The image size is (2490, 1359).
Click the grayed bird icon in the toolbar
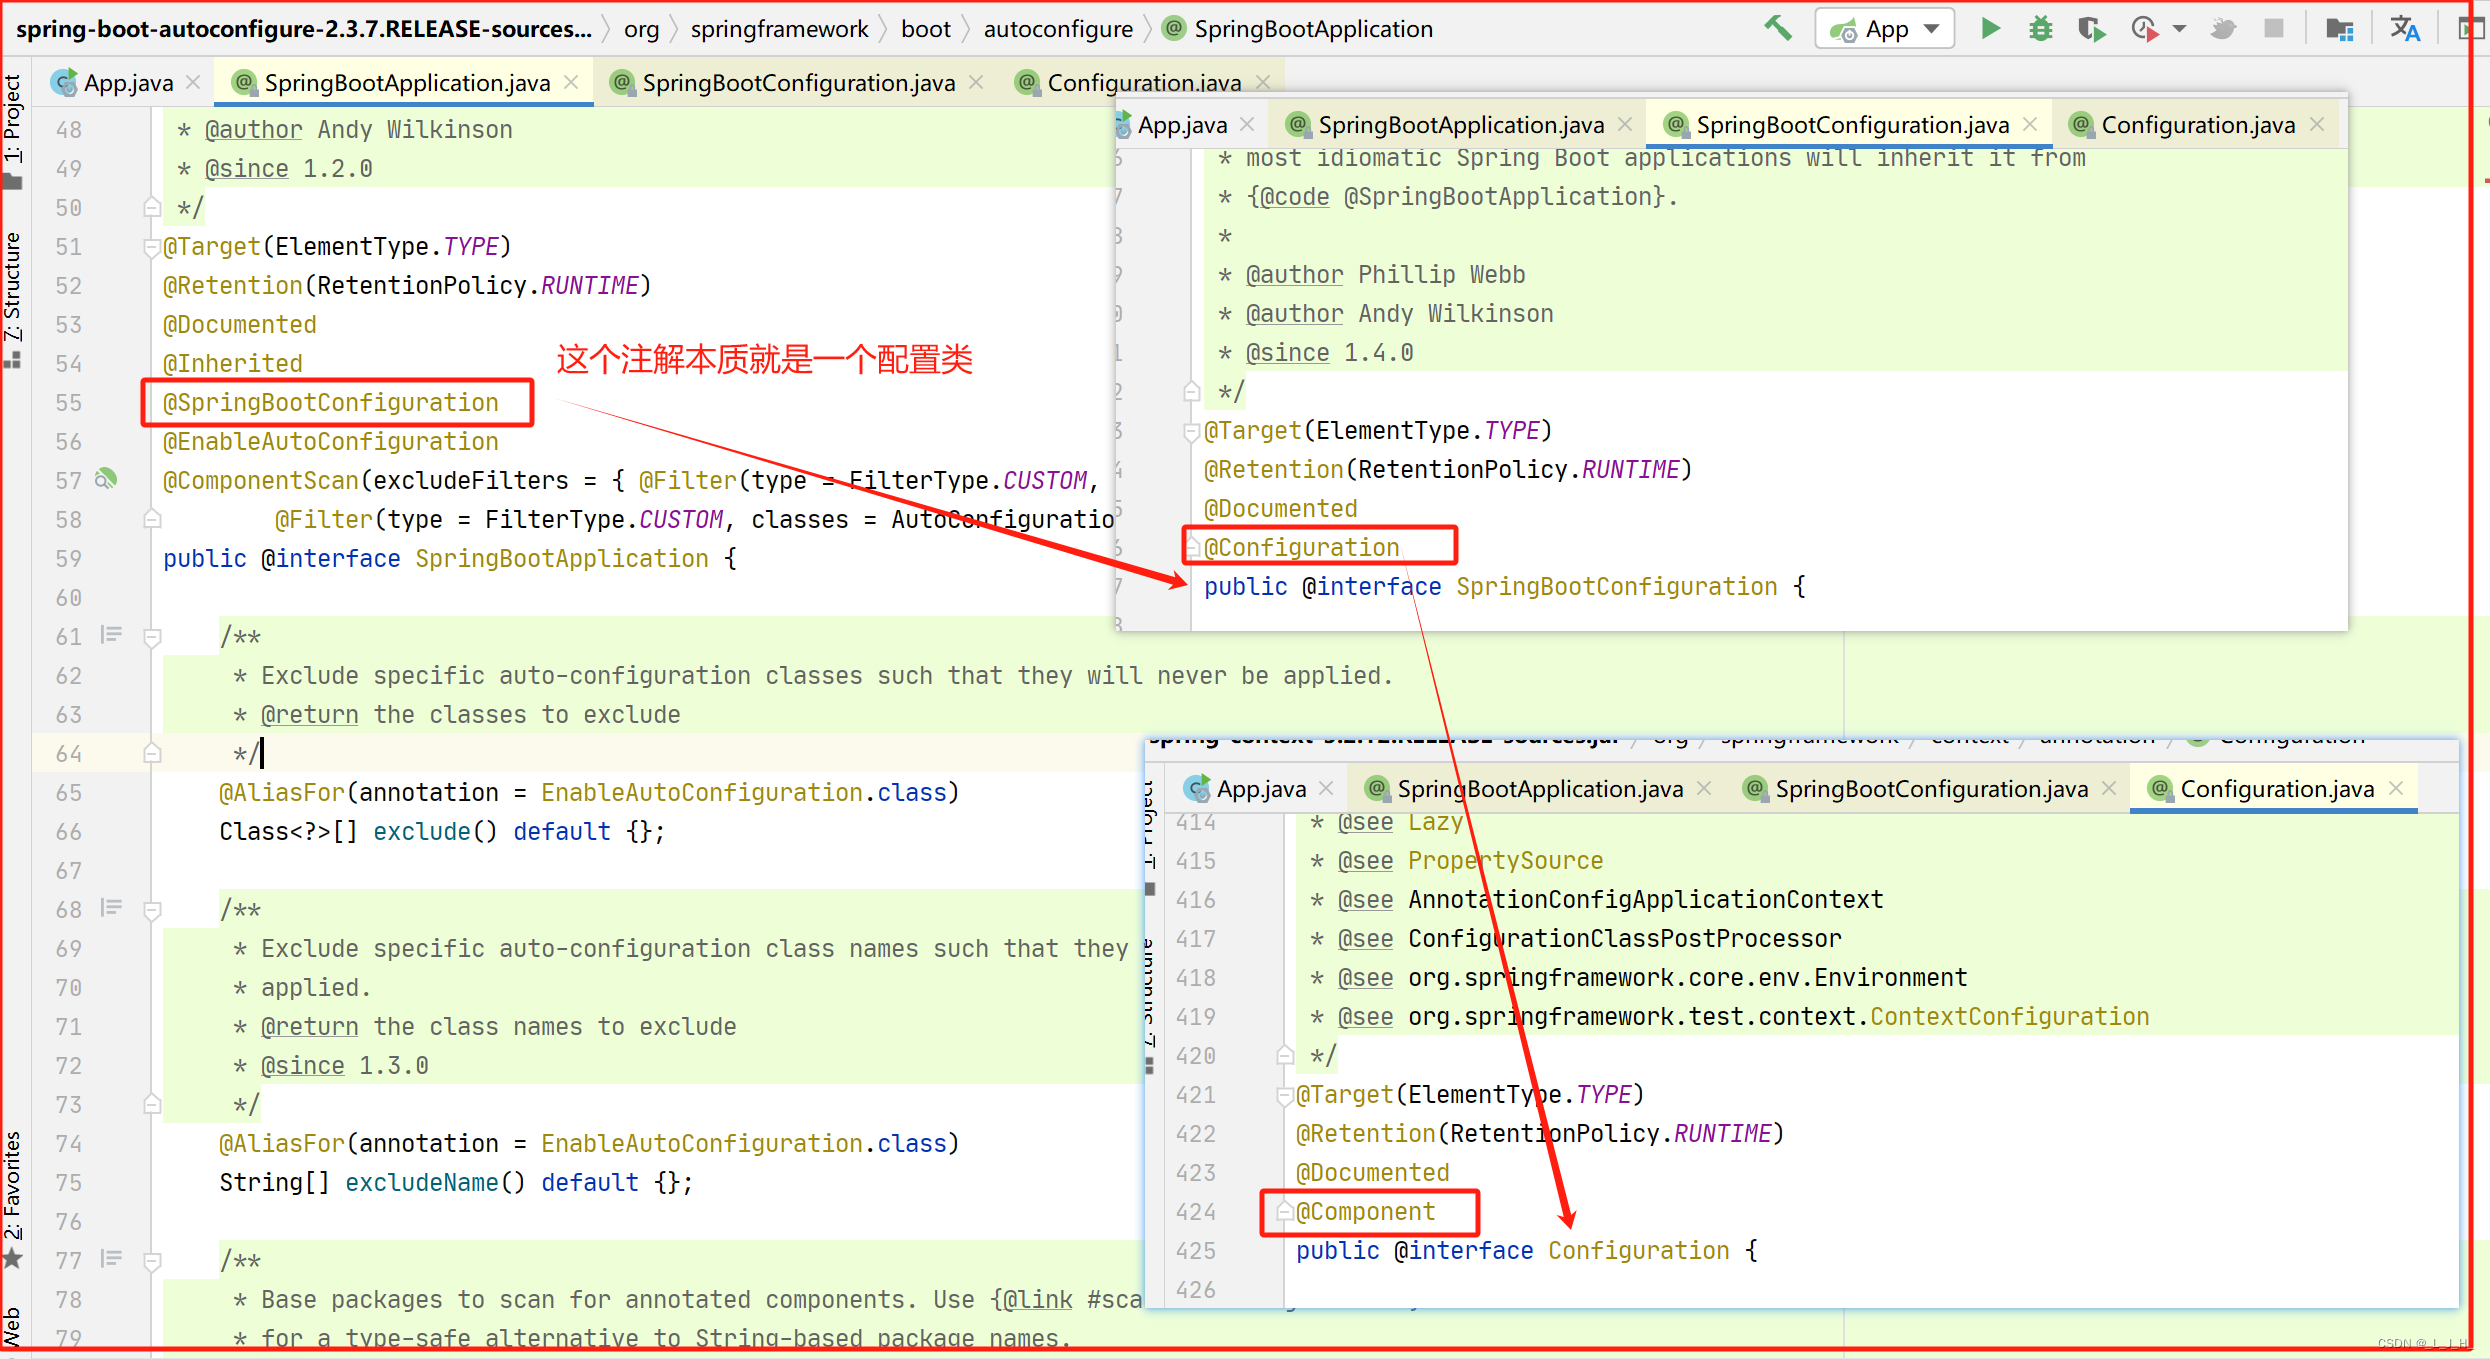pyautogui.click(x=2222, y=28)
